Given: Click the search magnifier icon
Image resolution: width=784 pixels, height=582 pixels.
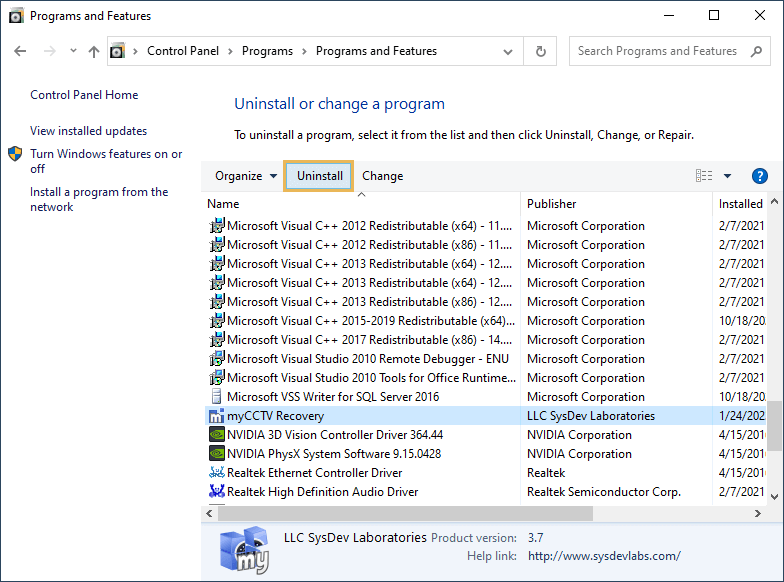Looking at the screenshot, I should click(x=756, y=51).
